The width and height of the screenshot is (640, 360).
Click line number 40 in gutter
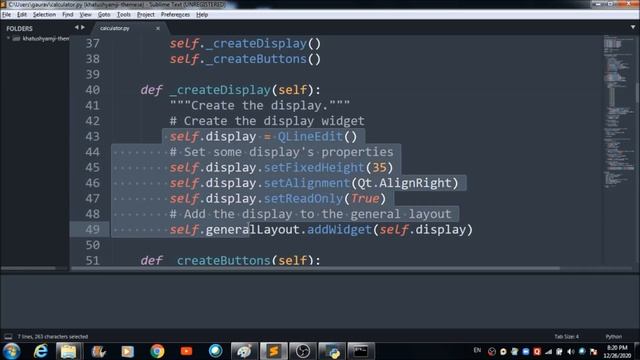(93, 90)
